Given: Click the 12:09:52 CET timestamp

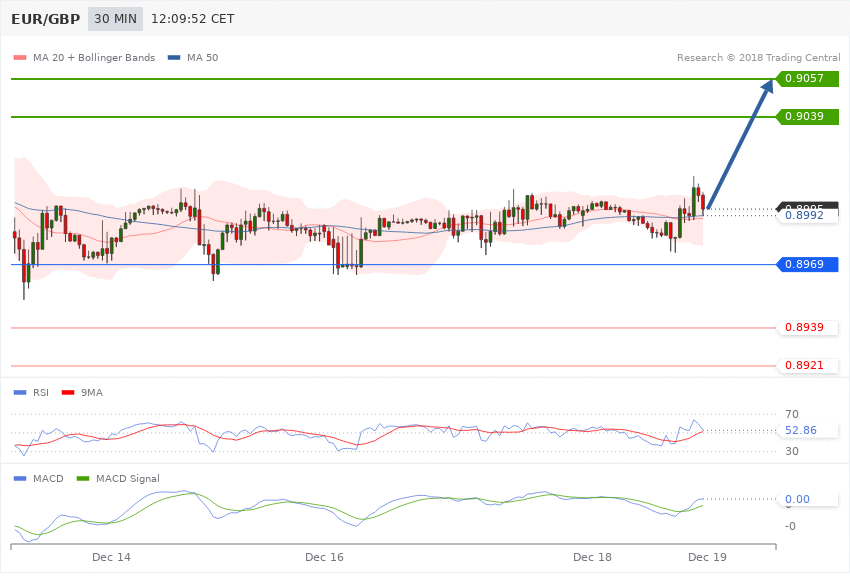Looking at the screenshot, I should click(x=192, y=19).
